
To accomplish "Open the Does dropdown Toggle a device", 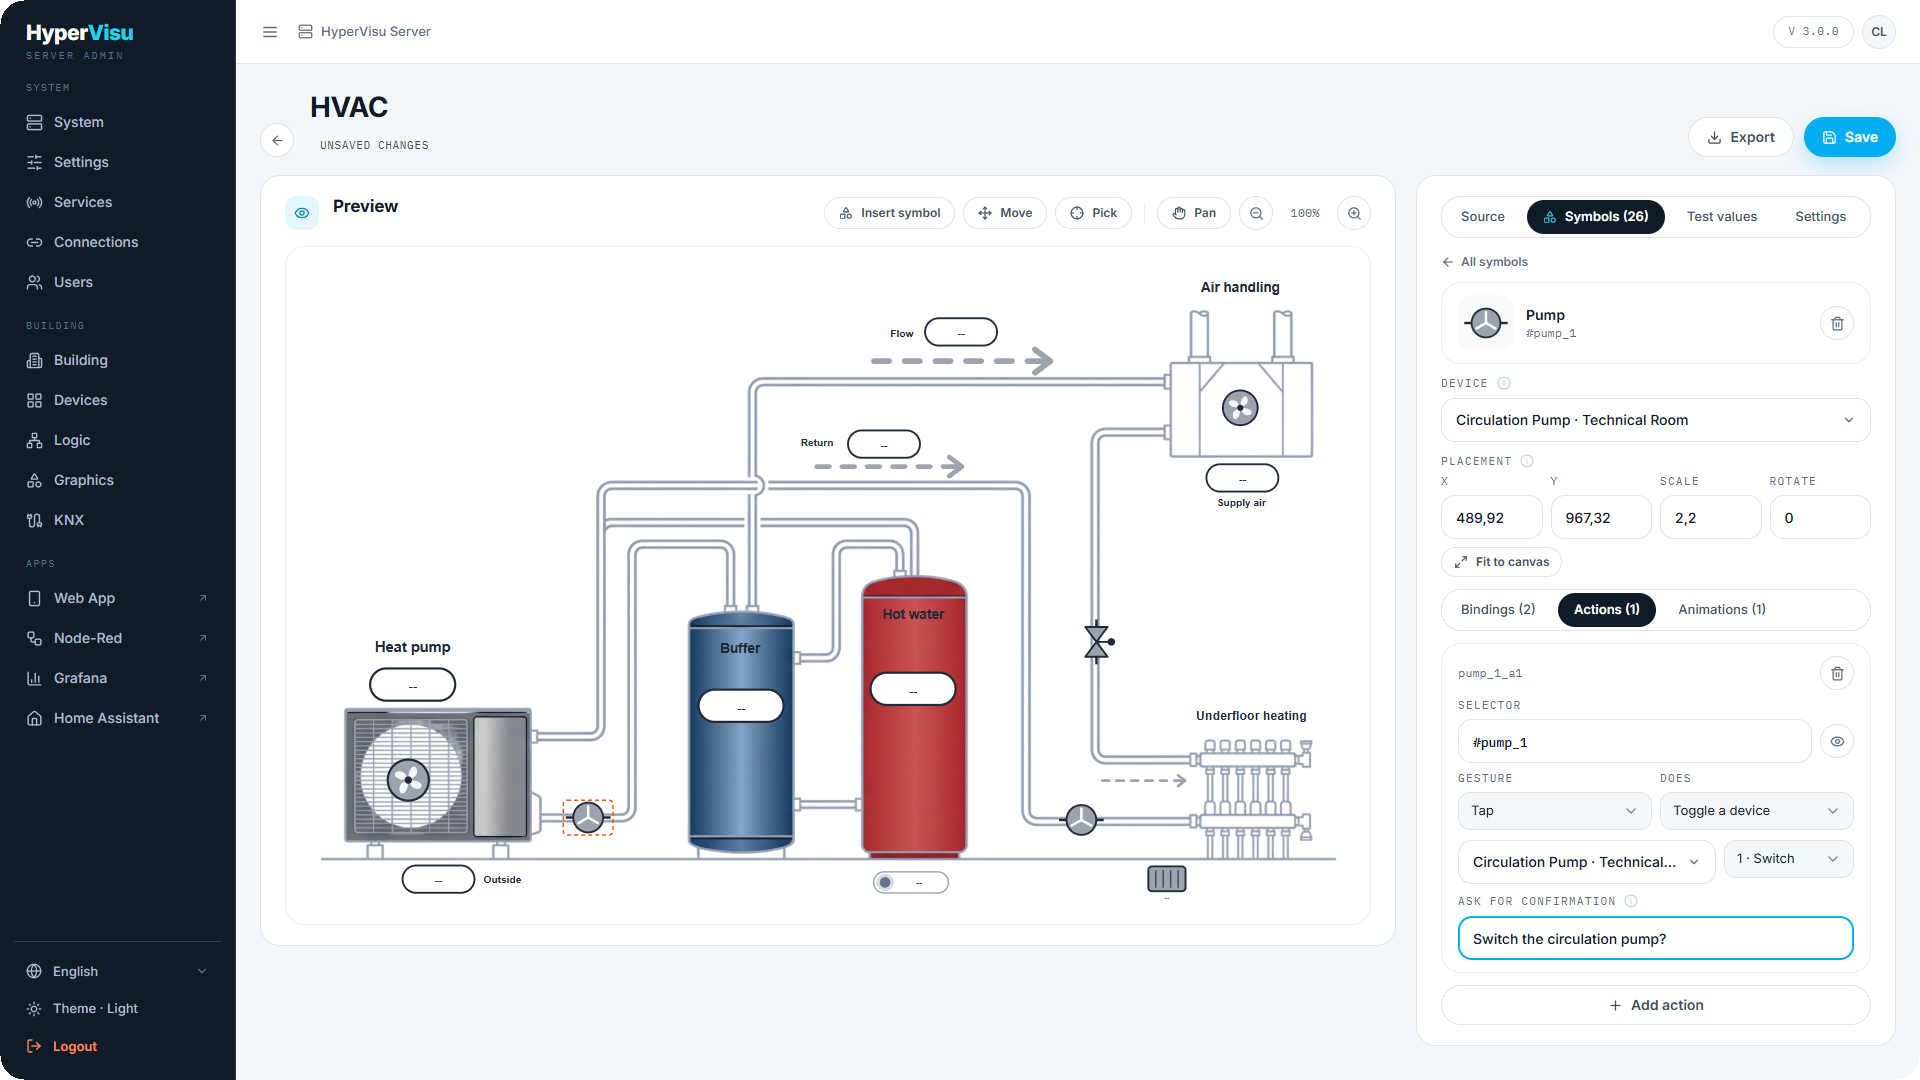I will pyautogui.click(x=1756, y=811).
